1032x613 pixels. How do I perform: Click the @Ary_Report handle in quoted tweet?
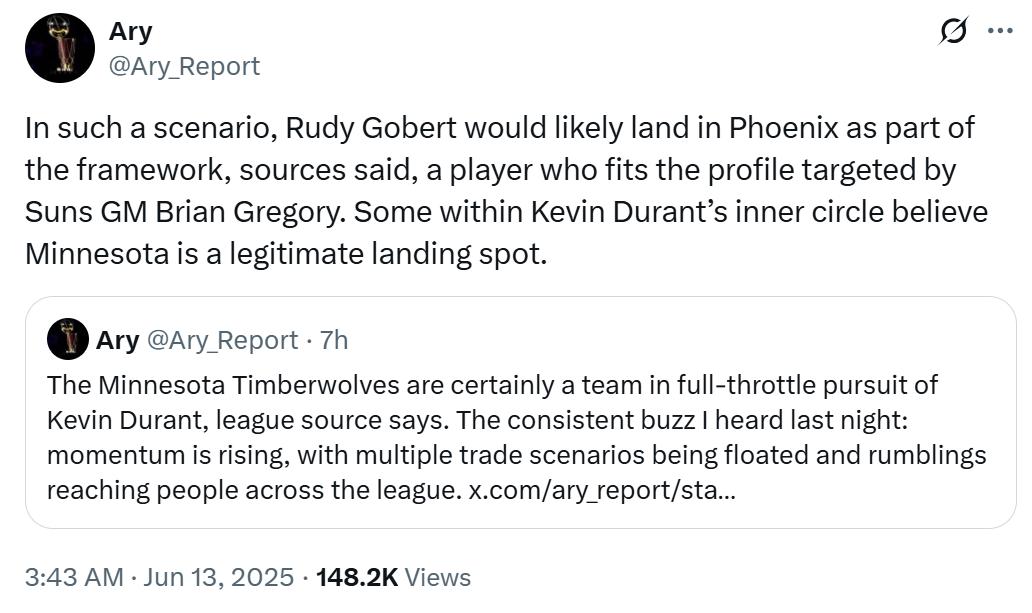click(222, 340)
